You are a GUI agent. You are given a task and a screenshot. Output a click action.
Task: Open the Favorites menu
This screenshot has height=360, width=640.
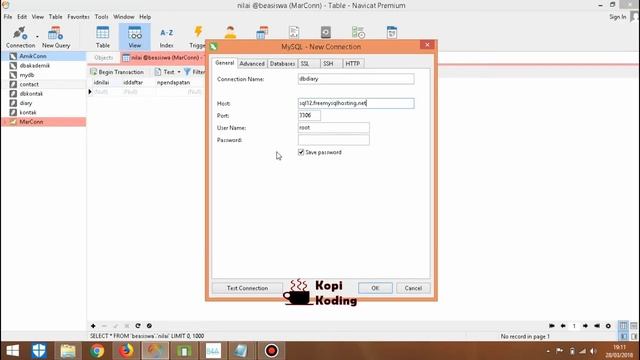tap(78, 17)
